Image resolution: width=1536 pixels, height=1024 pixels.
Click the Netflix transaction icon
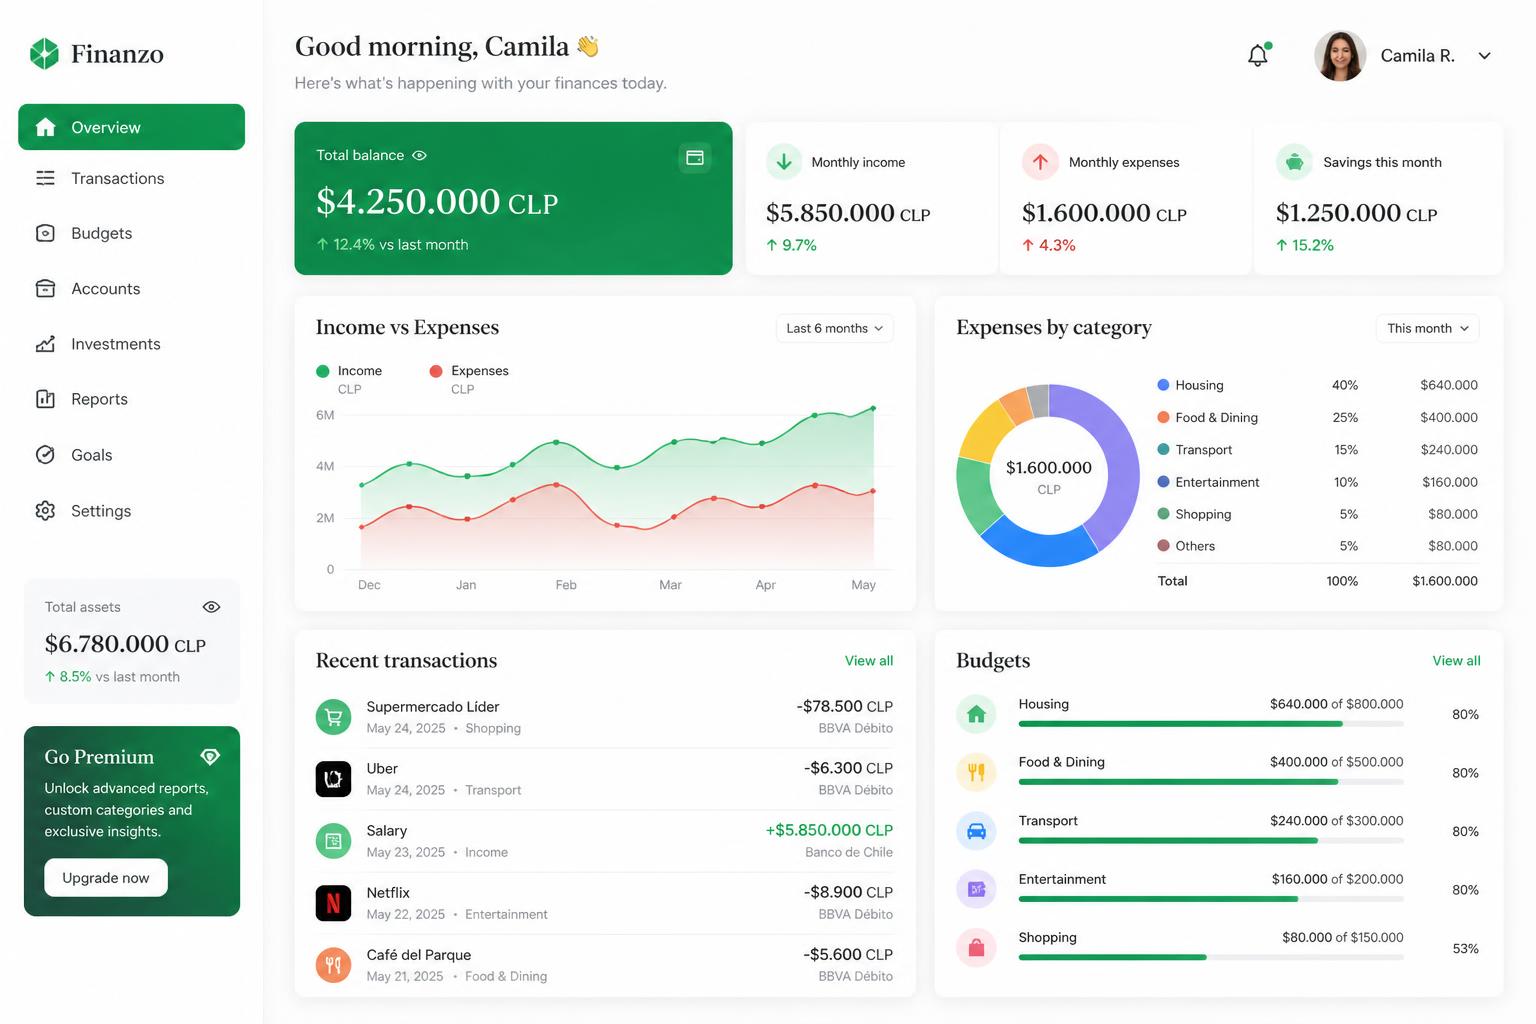pos(334,903)
